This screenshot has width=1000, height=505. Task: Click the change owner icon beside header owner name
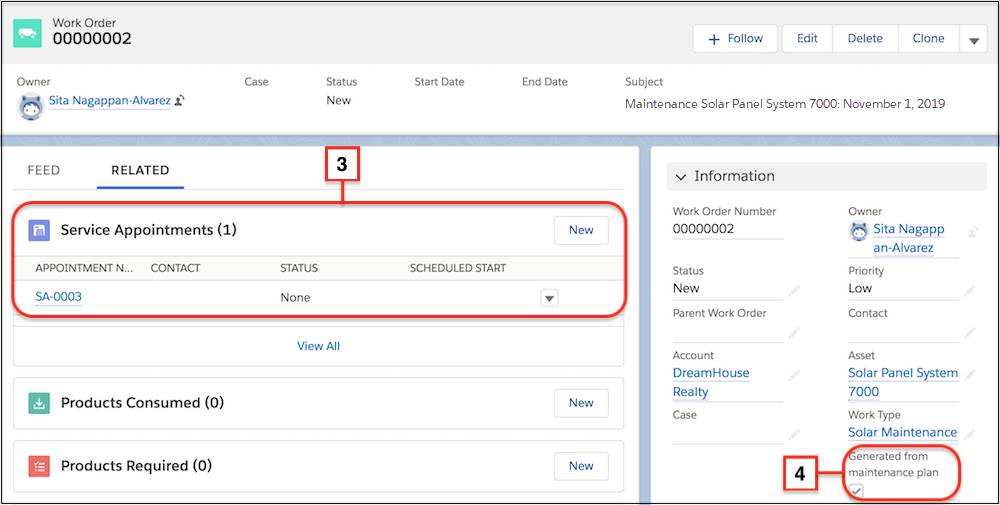[x=180, y=100]
